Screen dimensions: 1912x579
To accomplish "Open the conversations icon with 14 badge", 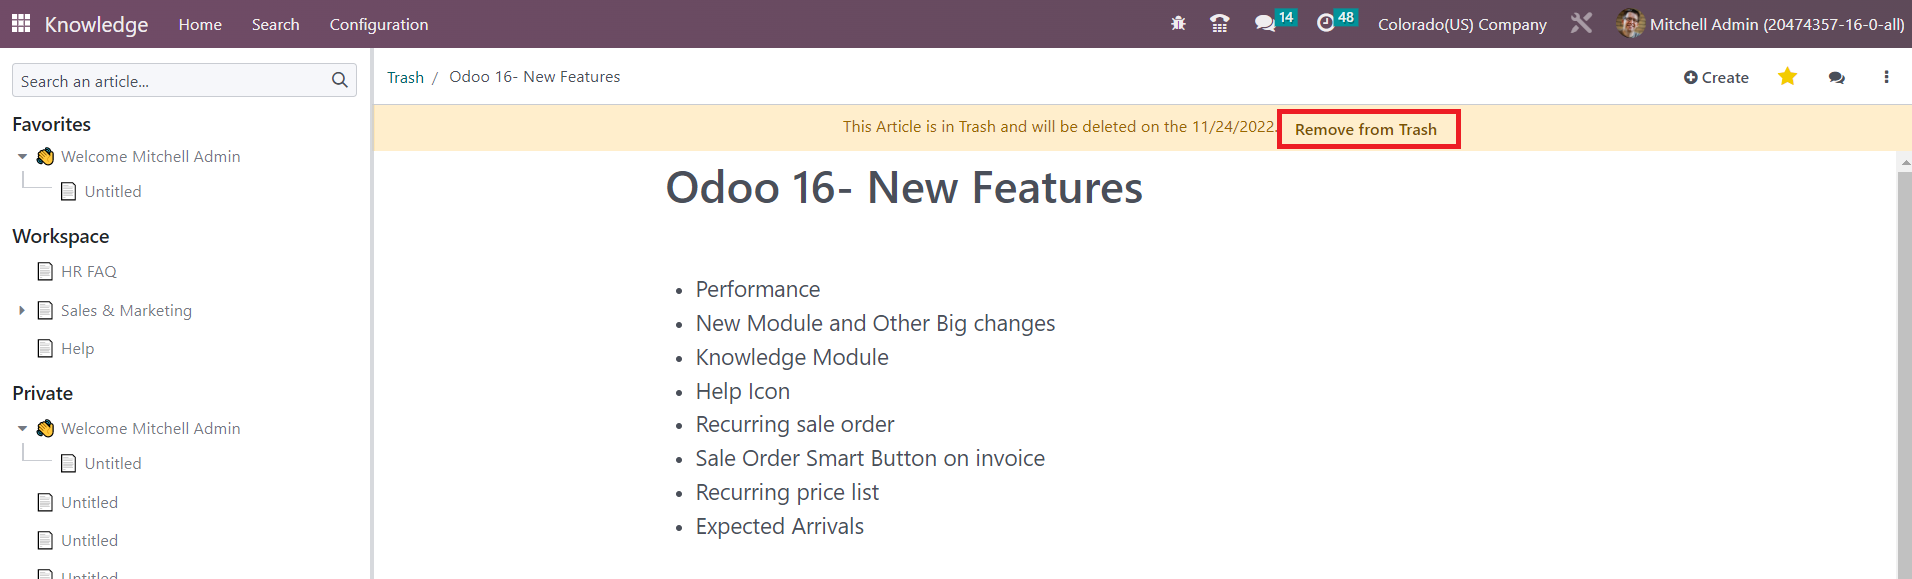I will [x=1275, y=21].
